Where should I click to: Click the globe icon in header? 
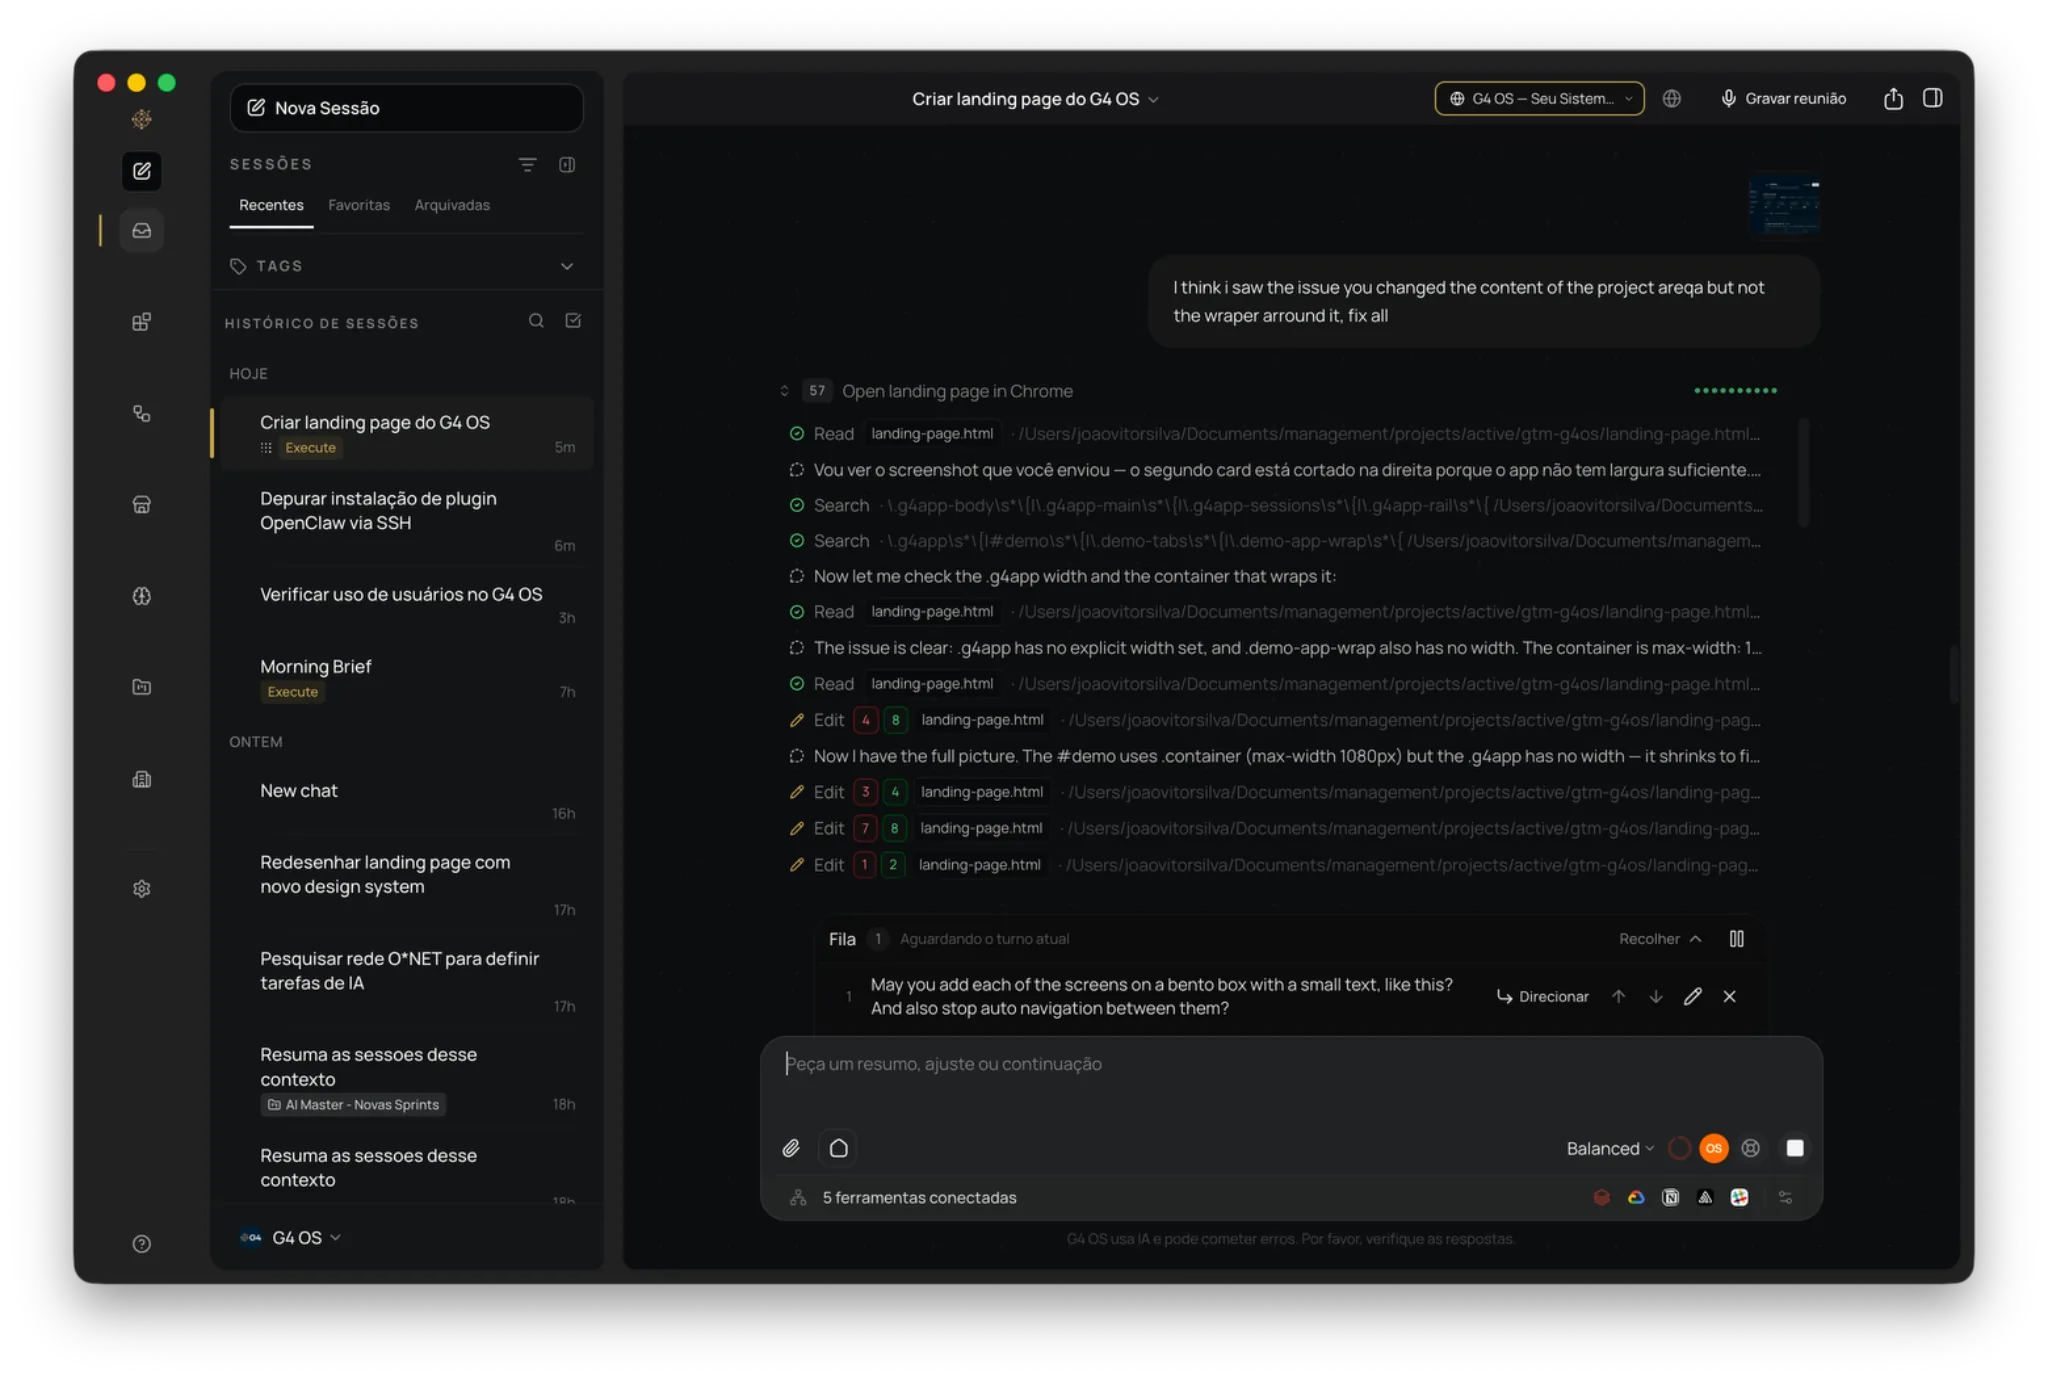(x=1671, y=98)
